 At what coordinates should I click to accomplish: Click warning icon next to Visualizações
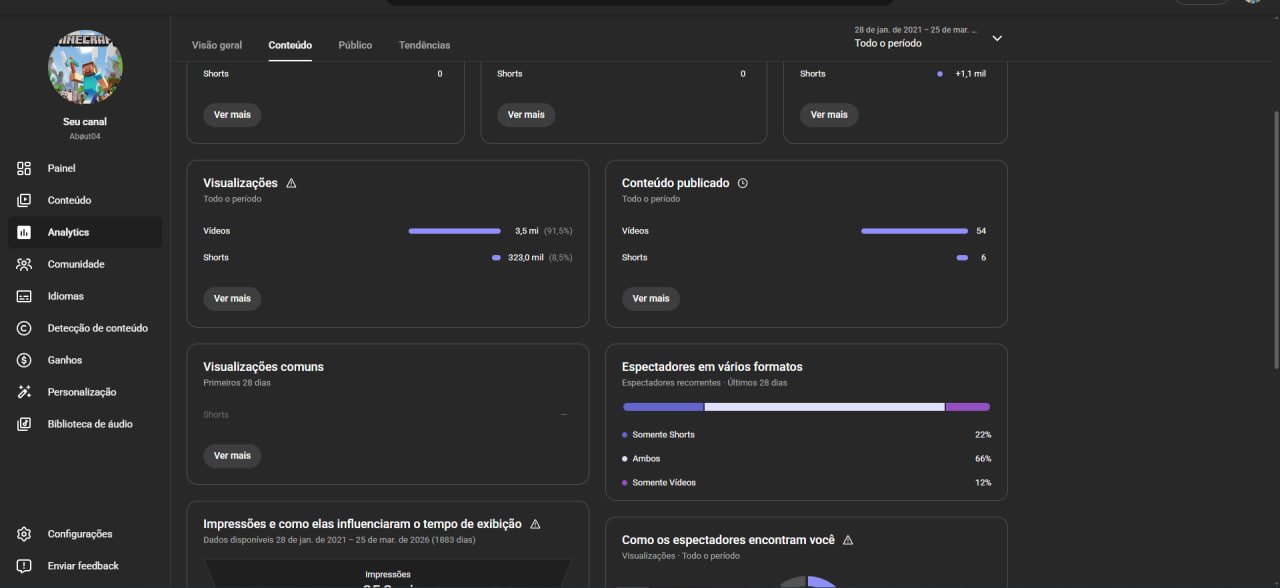291,183
